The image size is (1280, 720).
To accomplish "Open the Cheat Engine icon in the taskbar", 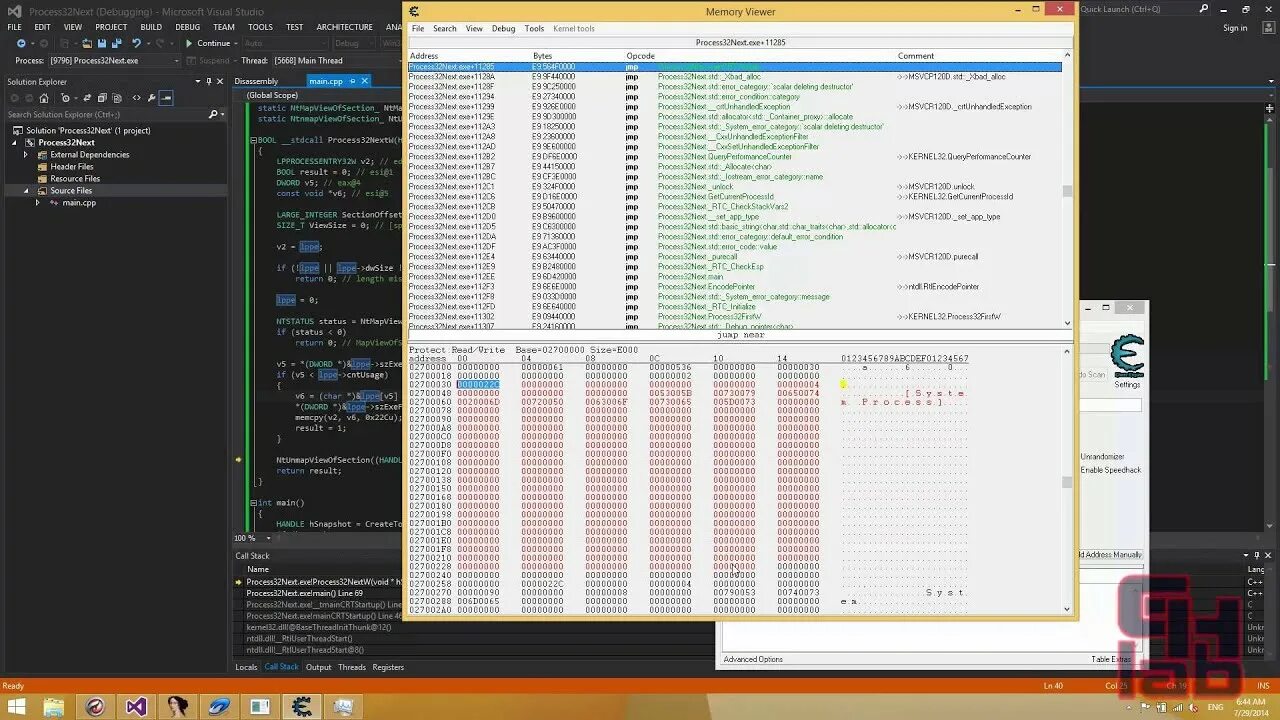I will pos(301,707).
